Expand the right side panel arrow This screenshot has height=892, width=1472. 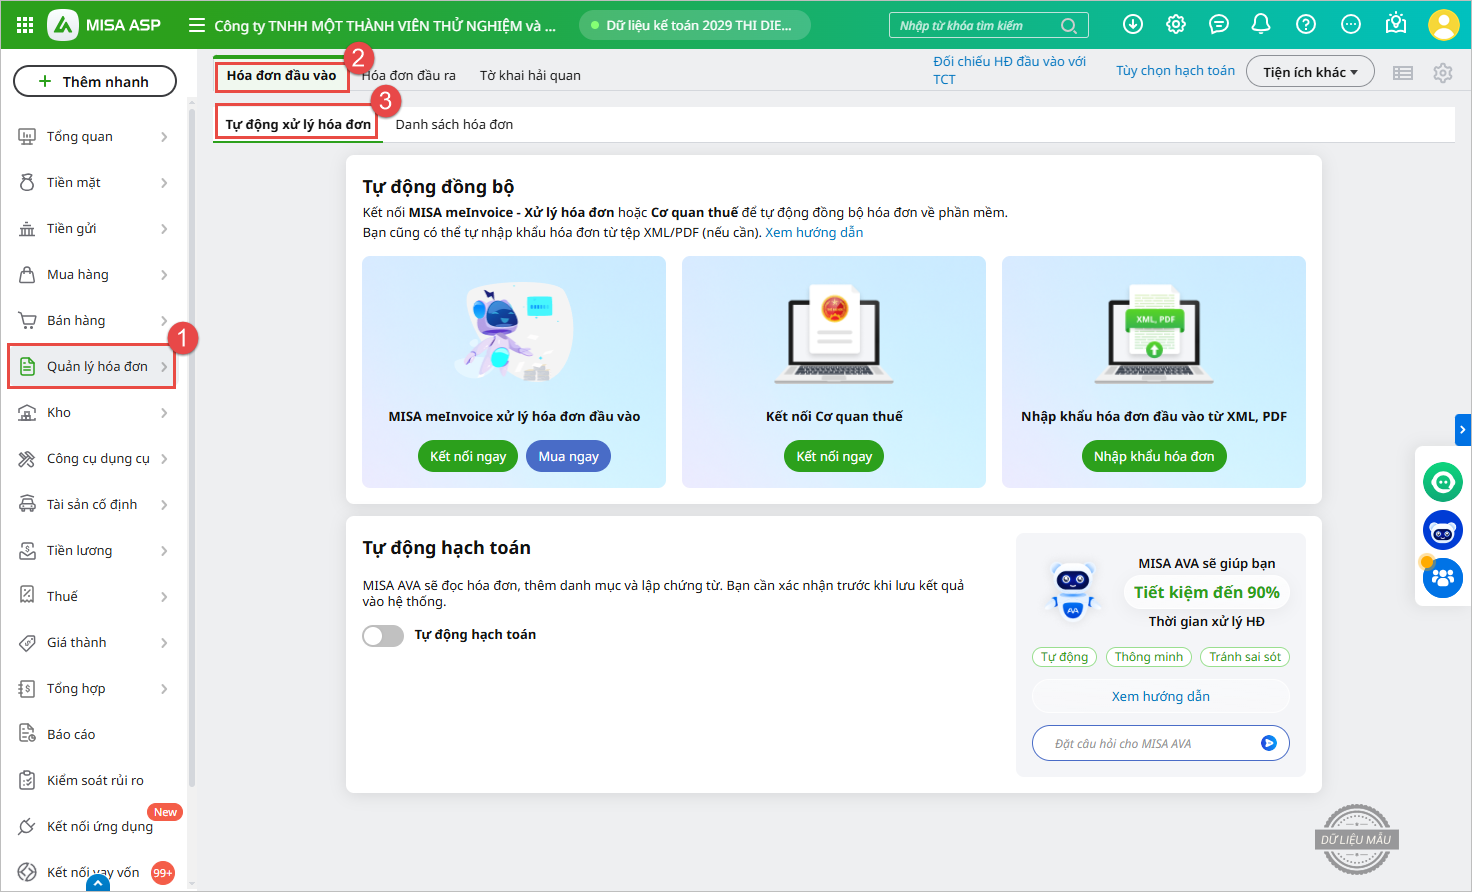click(1462, 429)
